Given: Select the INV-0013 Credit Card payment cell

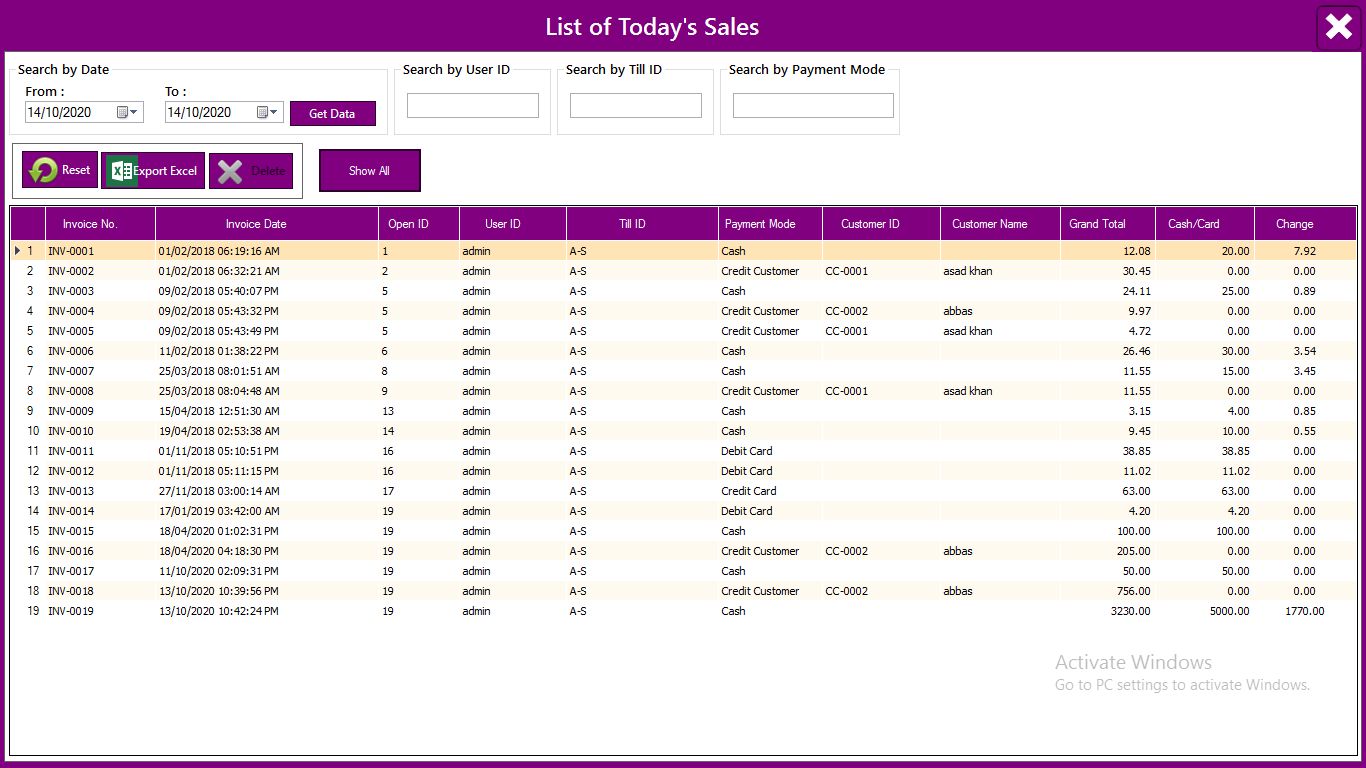Looking at the screenshot, I should (749, 491).
